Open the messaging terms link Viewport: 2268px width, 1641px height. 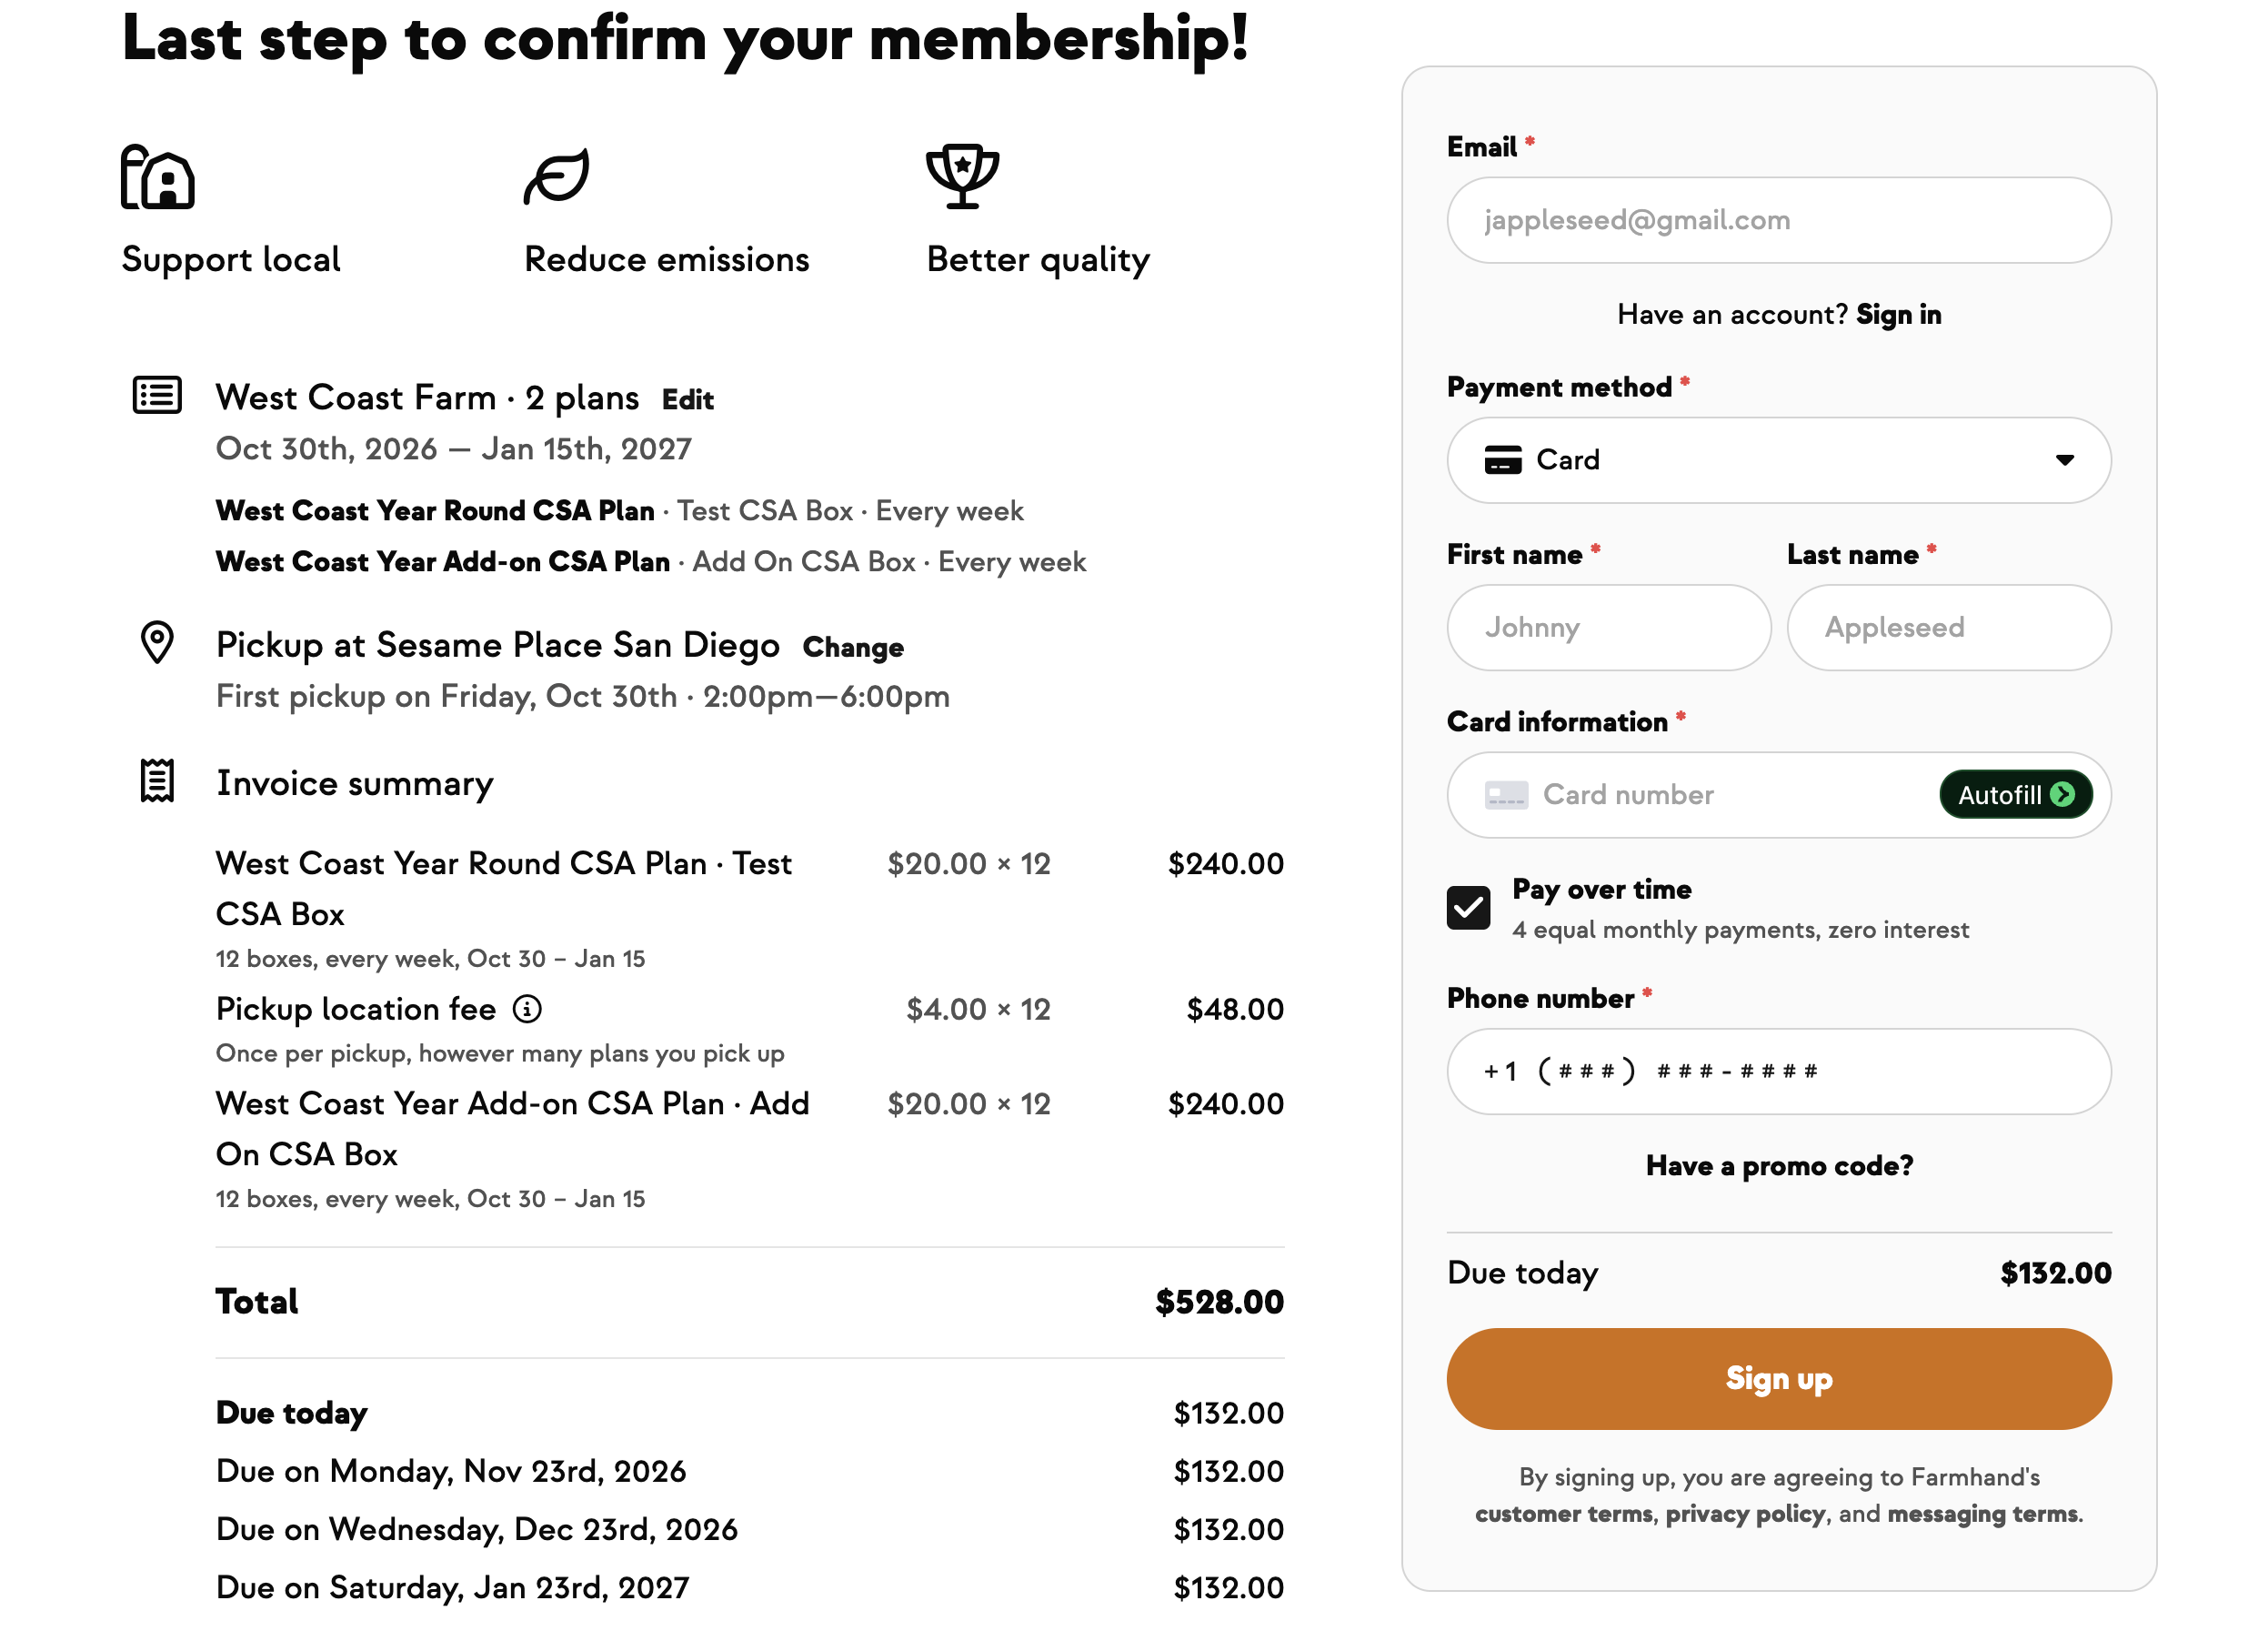tap(1982, 1514)
